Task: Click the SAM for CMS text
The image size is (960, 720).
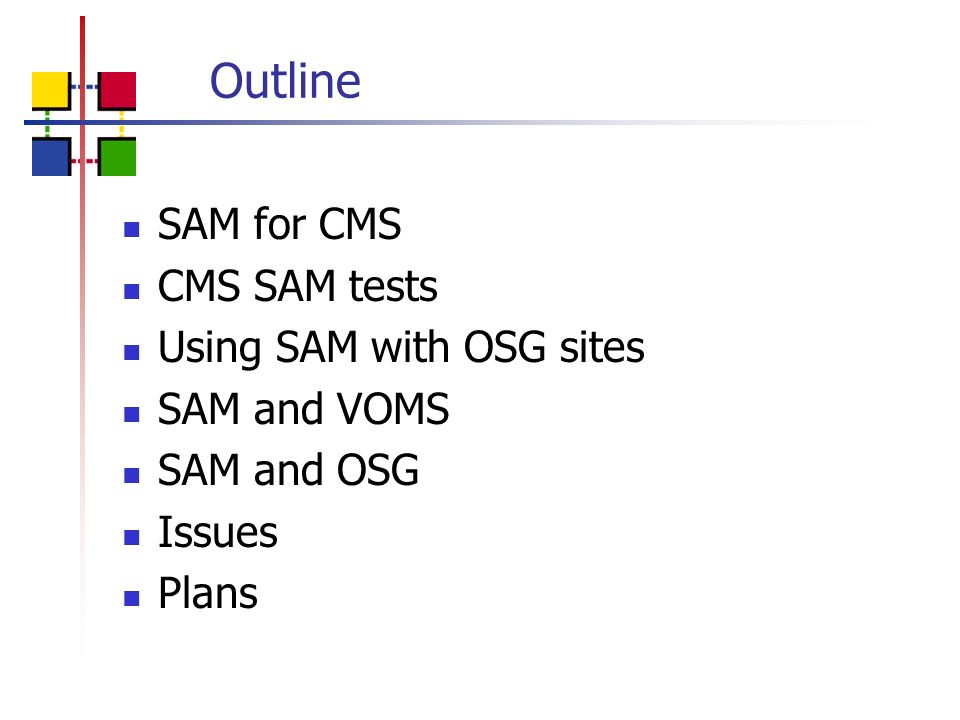Action: click(x=279, y=224)
